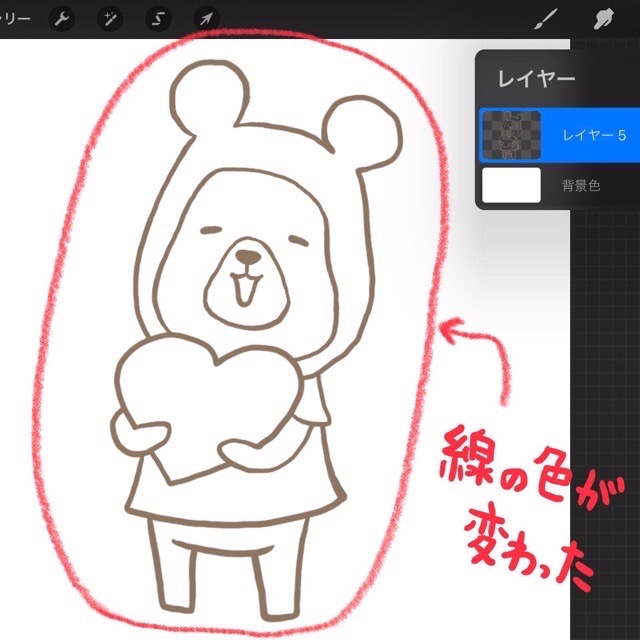The height and width of the screenshot is (640, 640).
Task: Open the Actions wrench menu
Action: [x=62, y=19]
